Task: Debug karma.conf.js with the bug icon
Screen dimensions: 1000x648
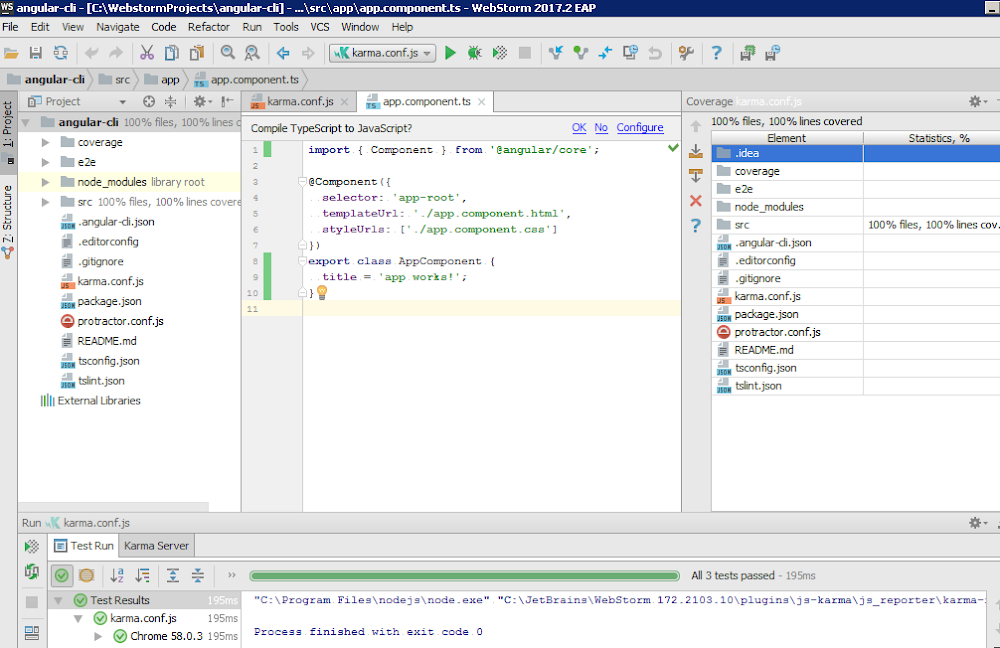Action: [x=474, y=53]
